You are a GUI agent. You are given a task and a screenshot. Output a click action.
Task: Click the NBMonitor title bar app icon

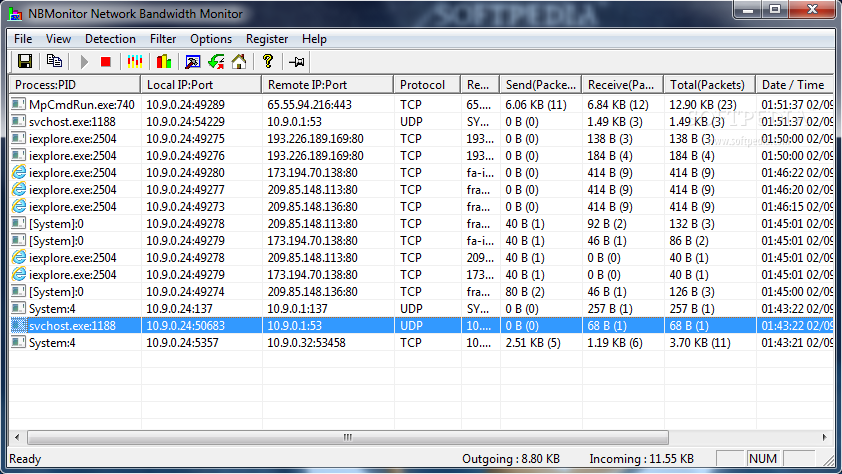[15, 14]
